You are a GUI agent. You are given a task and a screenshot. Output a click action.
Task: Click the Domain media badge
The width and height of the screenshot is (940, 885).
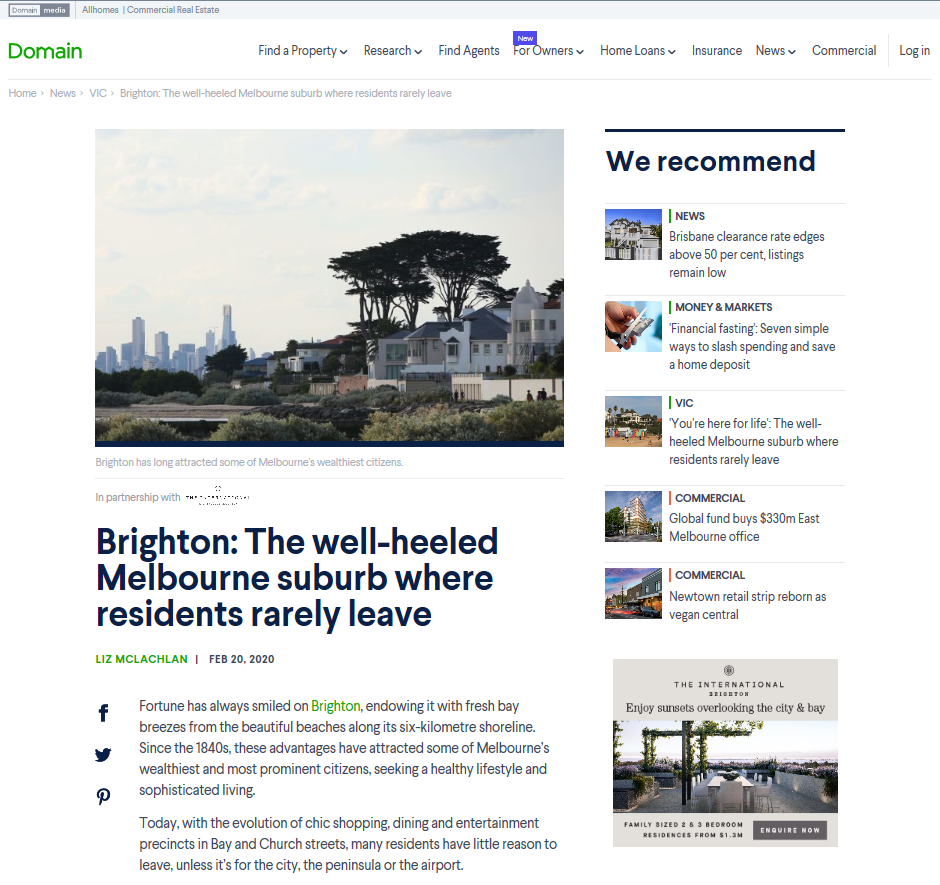pyautogui.click(x=39, y=10)
